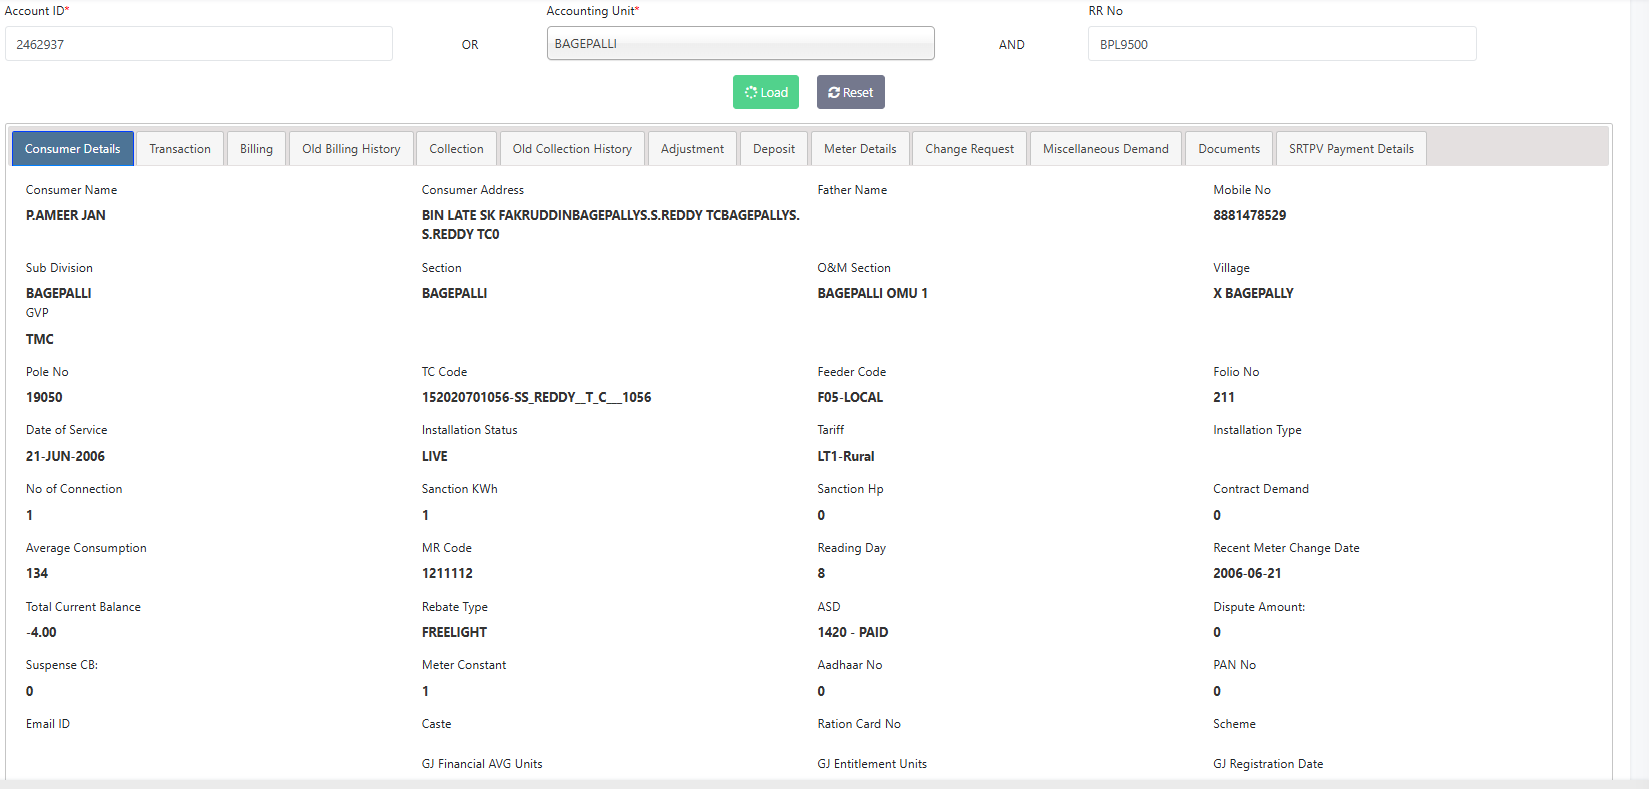
Task: Open the Old Billing History tab
Action: tap(351, 149)
